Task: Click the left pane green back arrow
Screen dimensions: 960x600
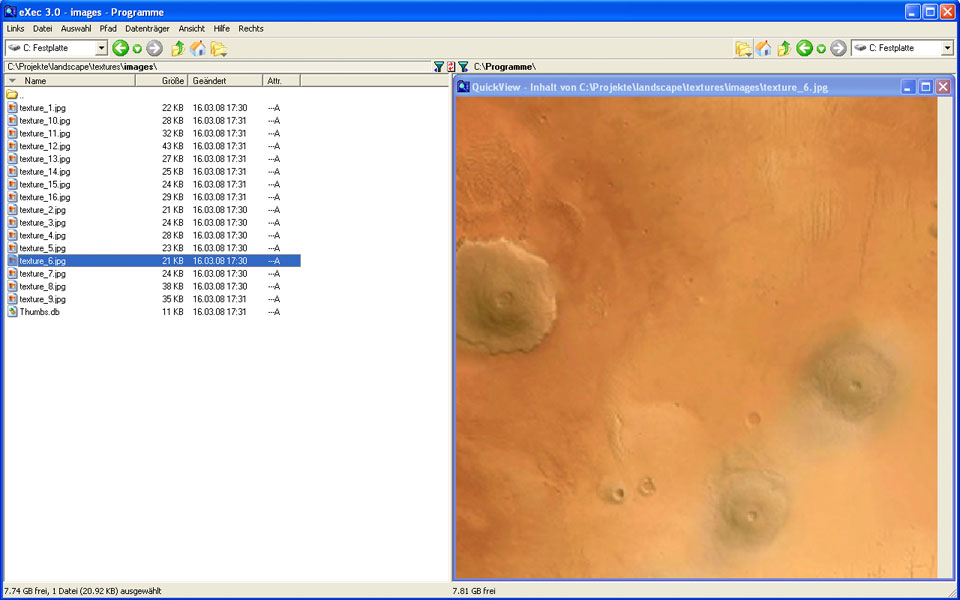Action: click(x=120, y=48)
